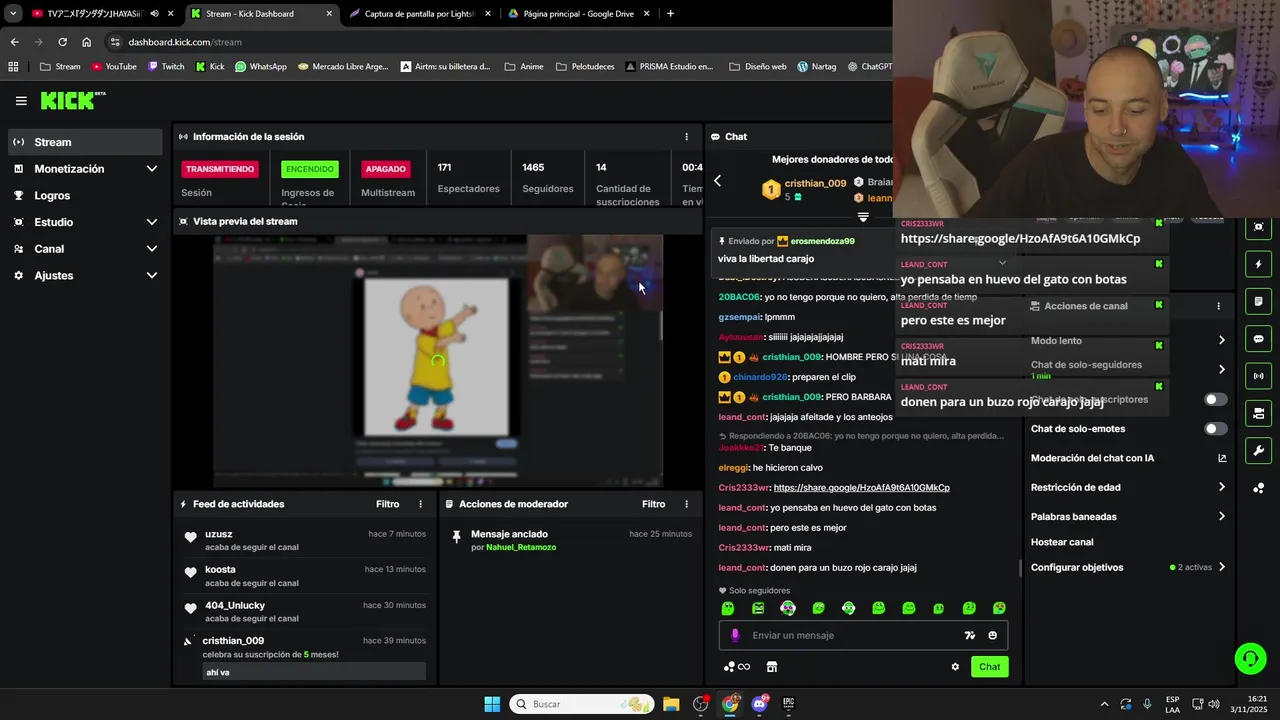Screen dimensions: 1280x720
Task: Open Feed de actividades options menu
Action: pyautogui.click(x=420, y=504)
